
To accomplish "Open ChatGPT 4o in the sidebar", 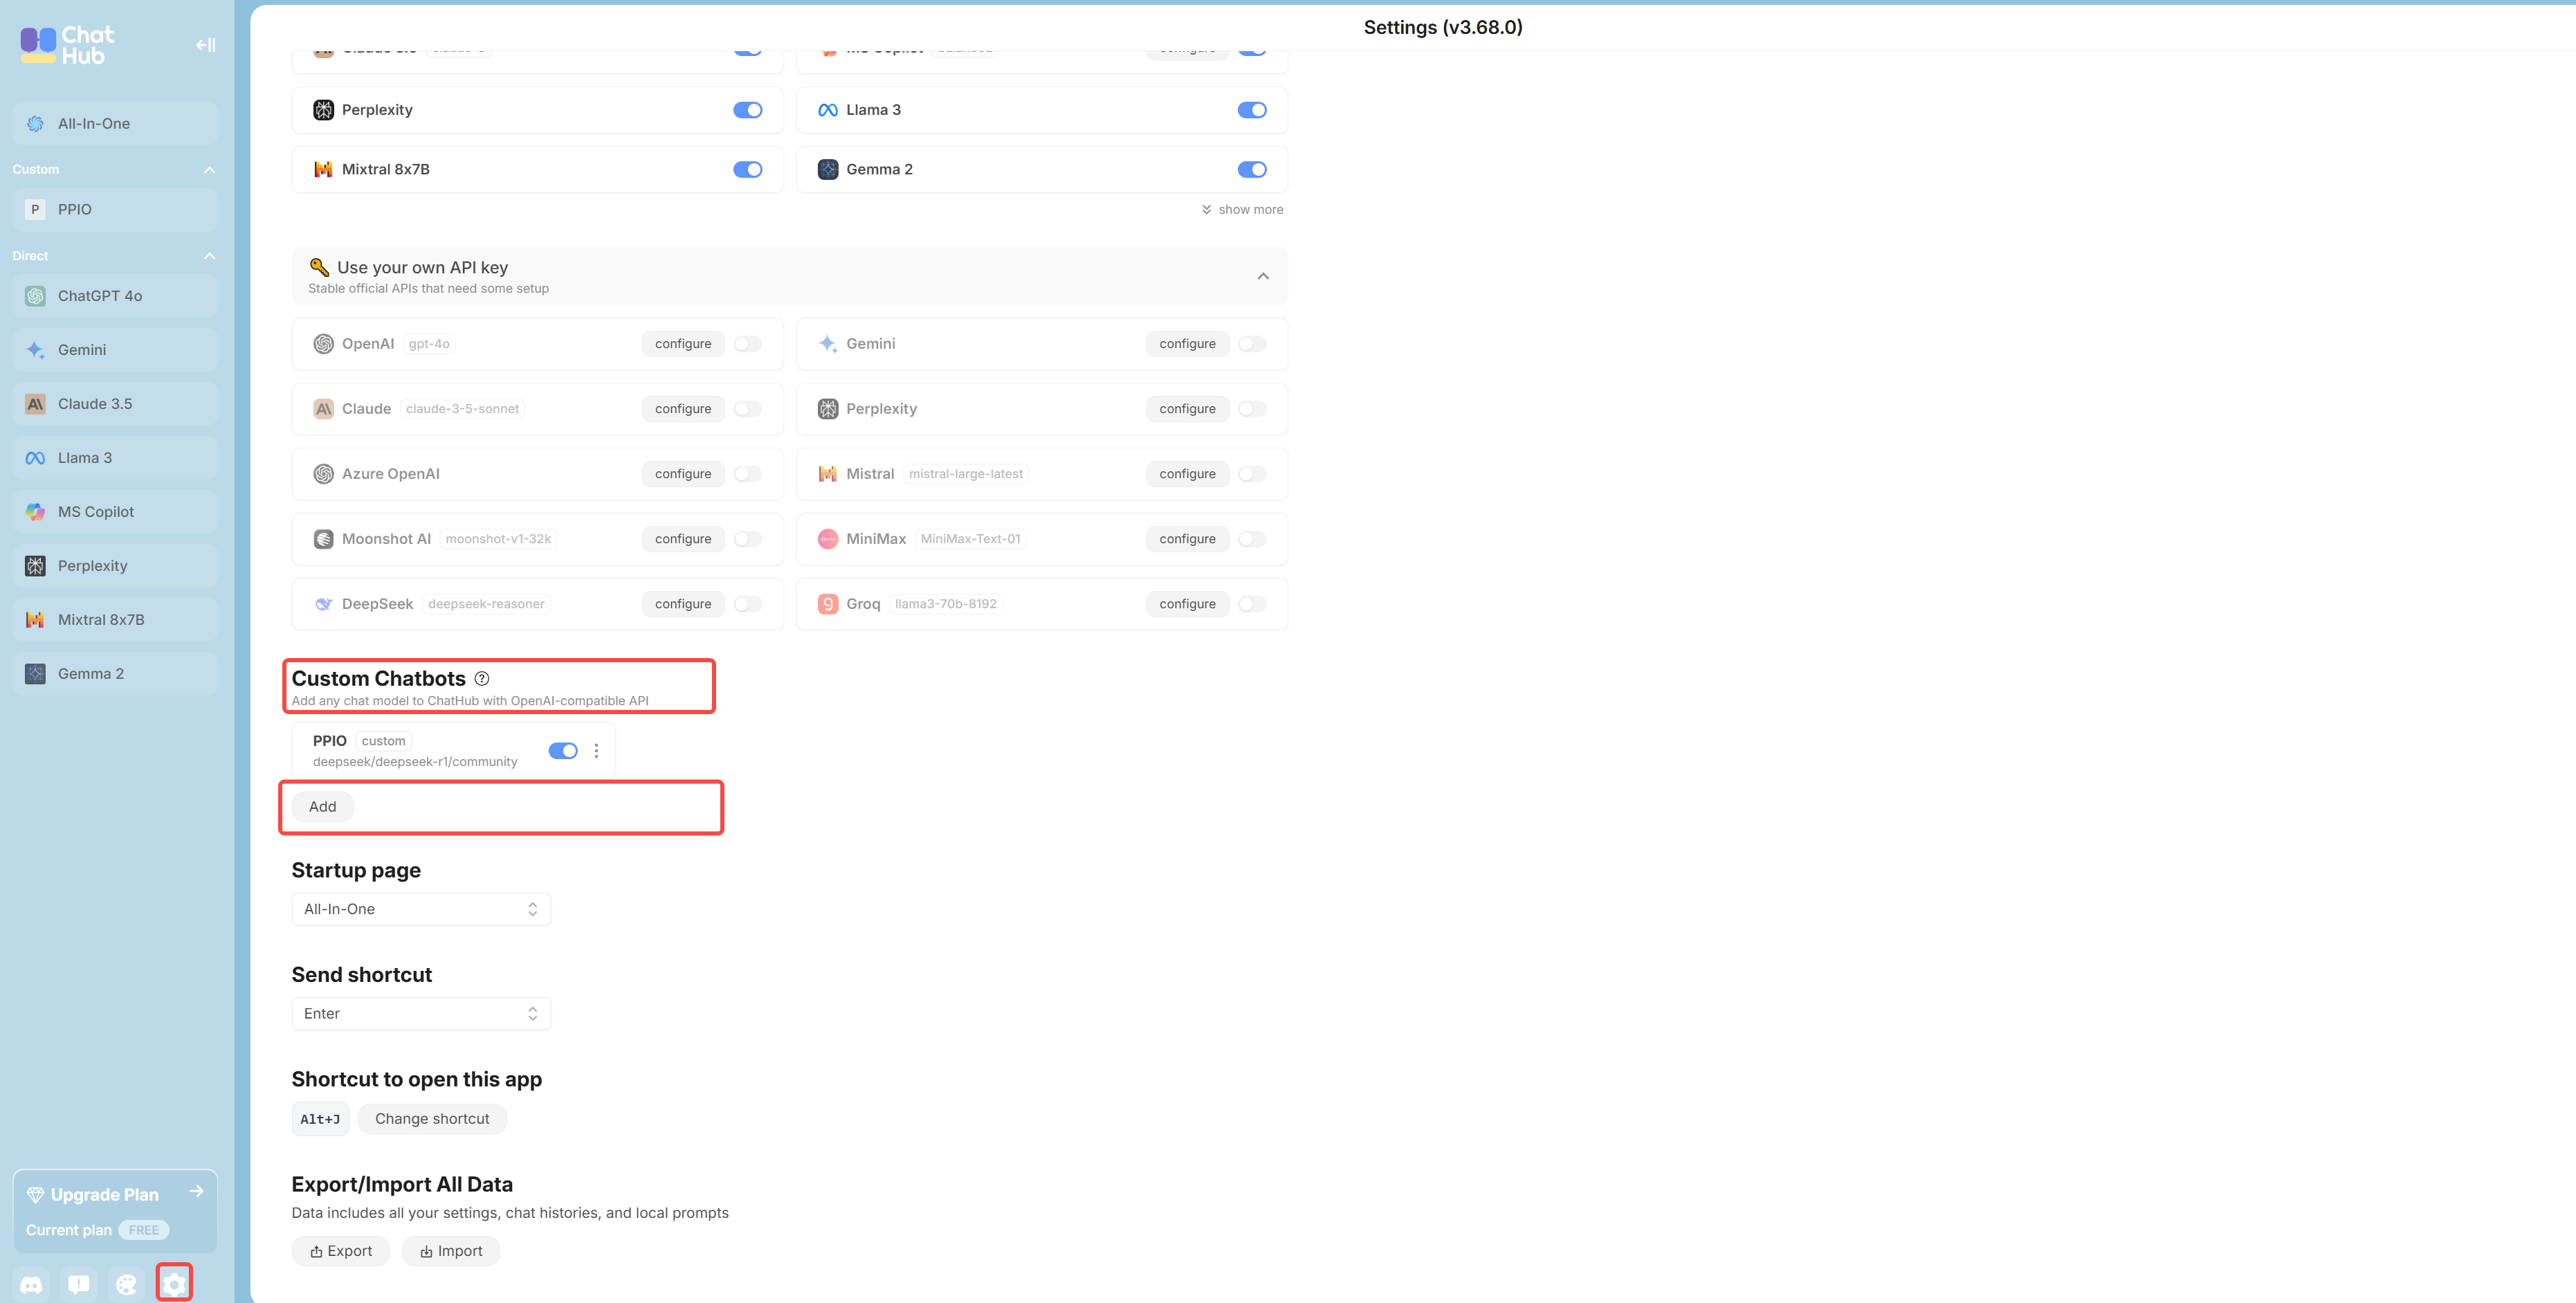I will pos(115,296).
